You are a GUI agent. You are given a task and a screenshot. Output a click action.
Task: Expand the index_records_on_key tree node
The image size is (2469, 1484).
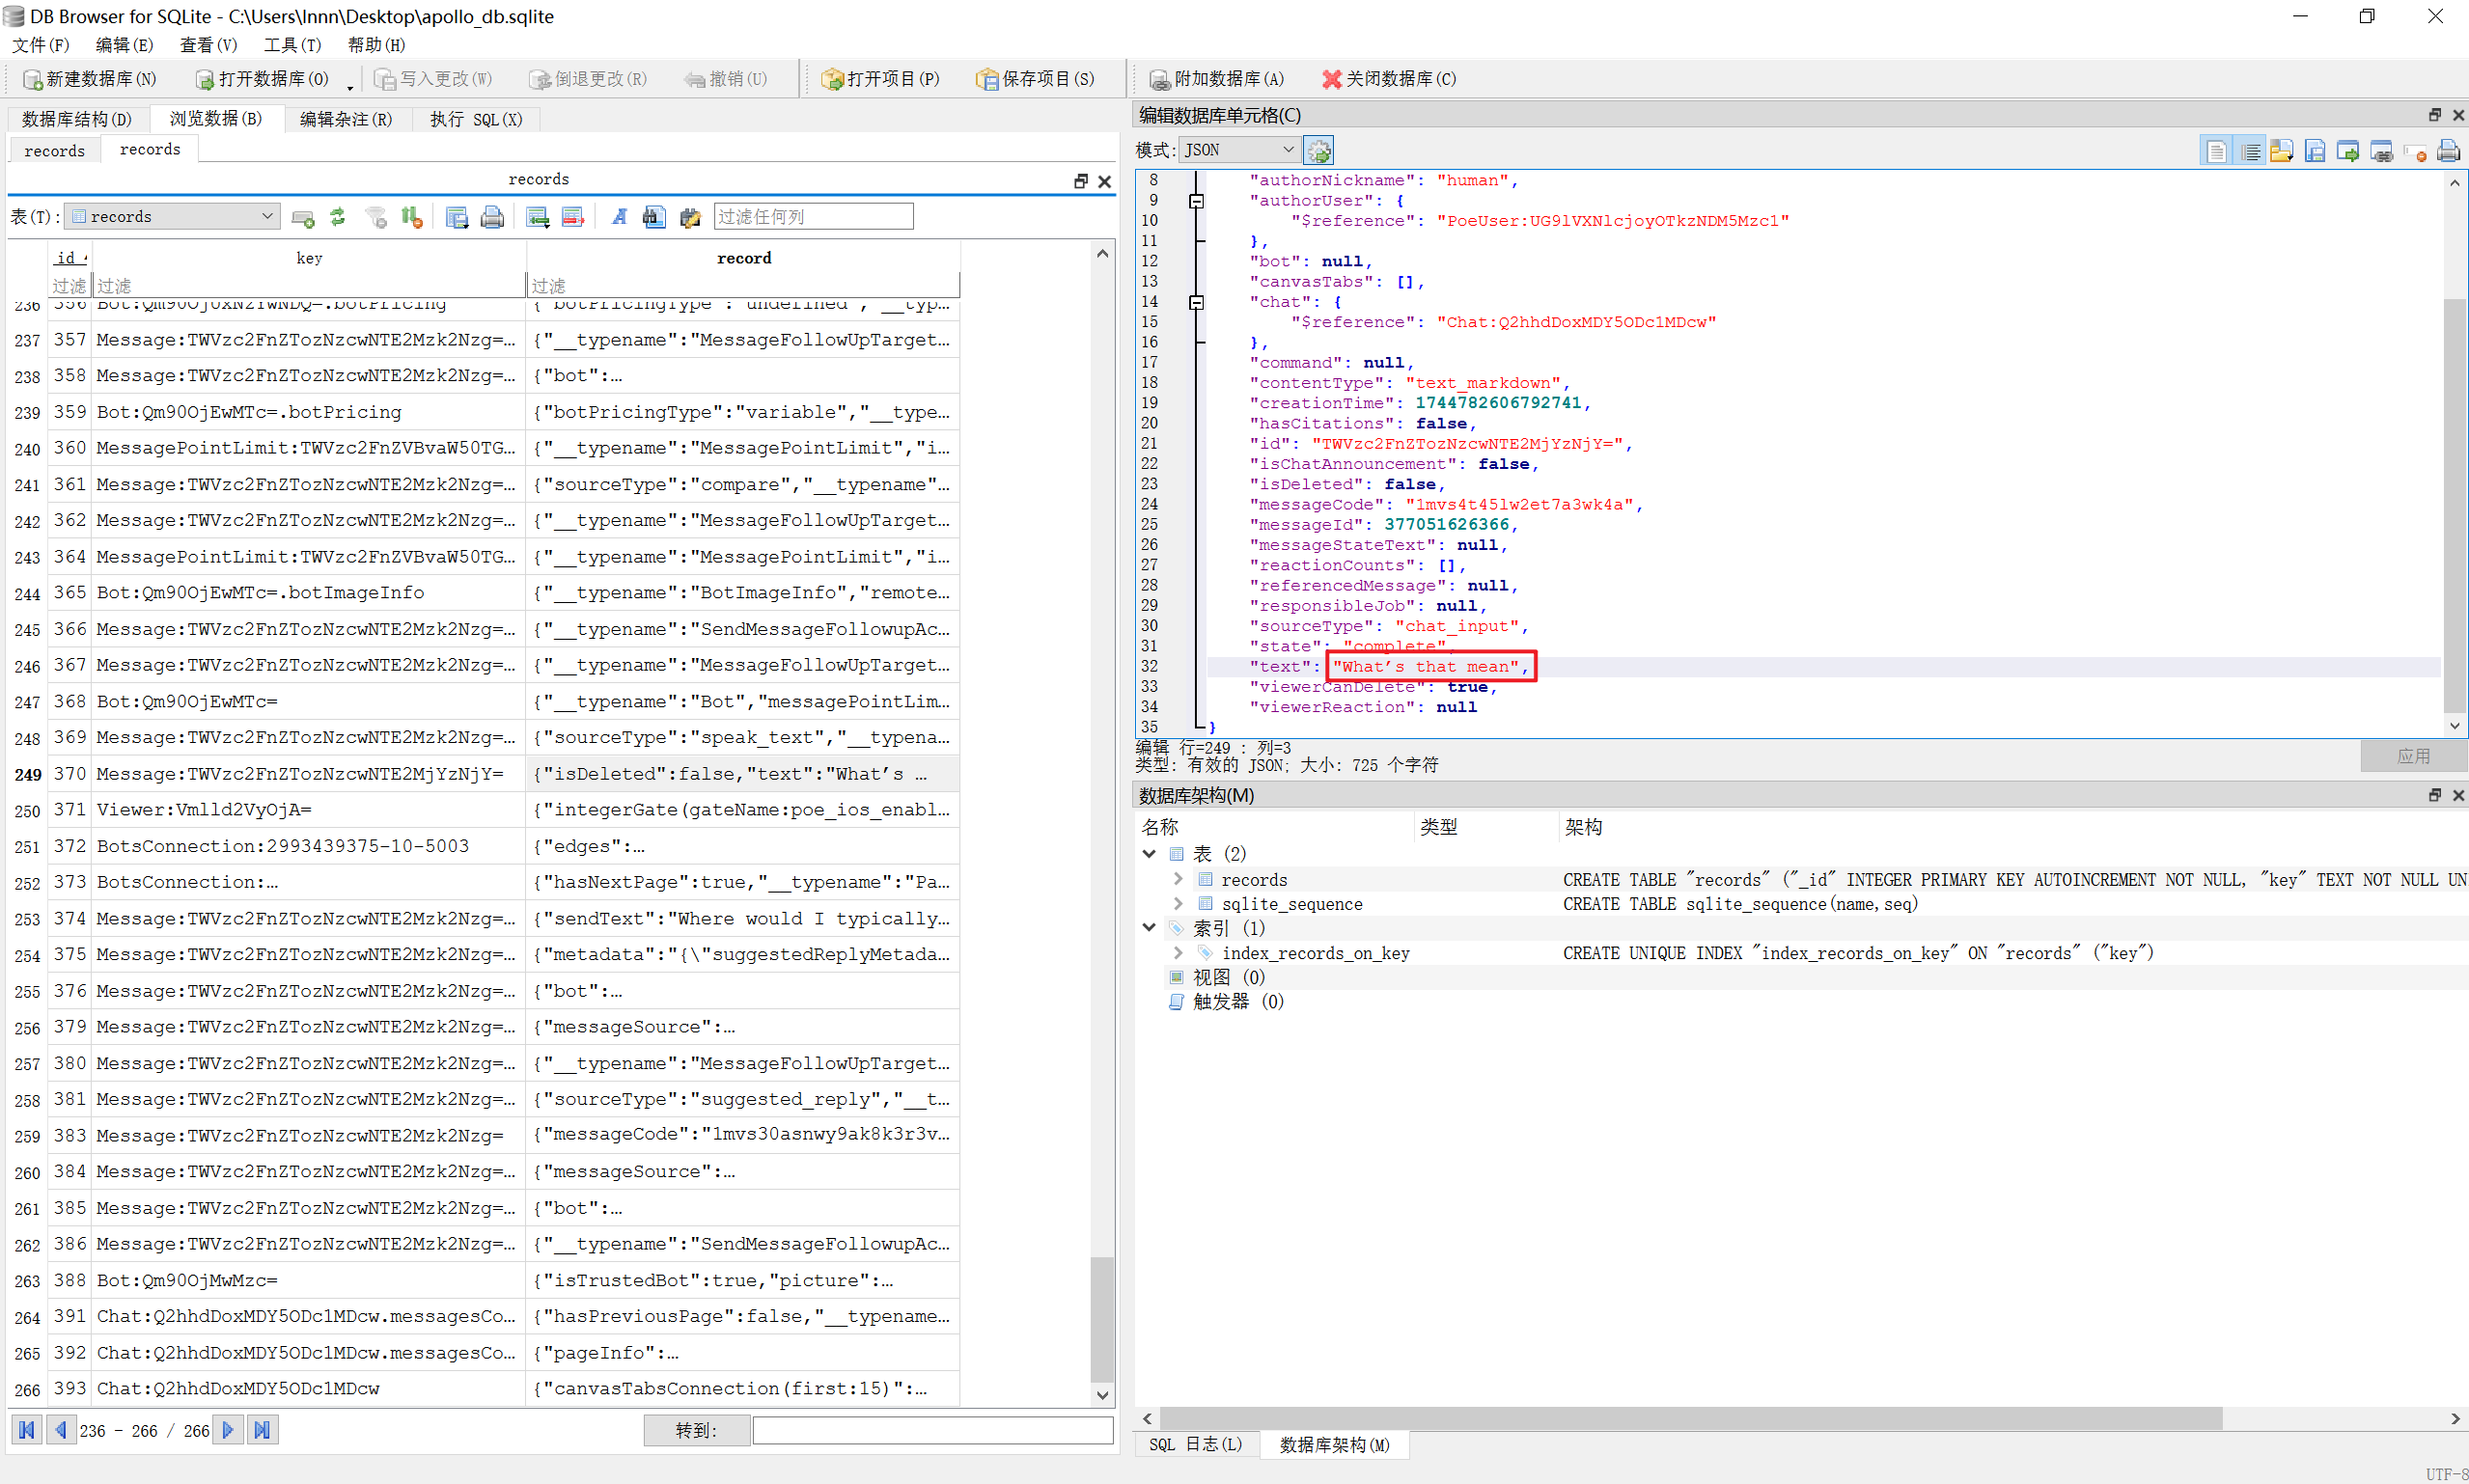pos(1178,953)
